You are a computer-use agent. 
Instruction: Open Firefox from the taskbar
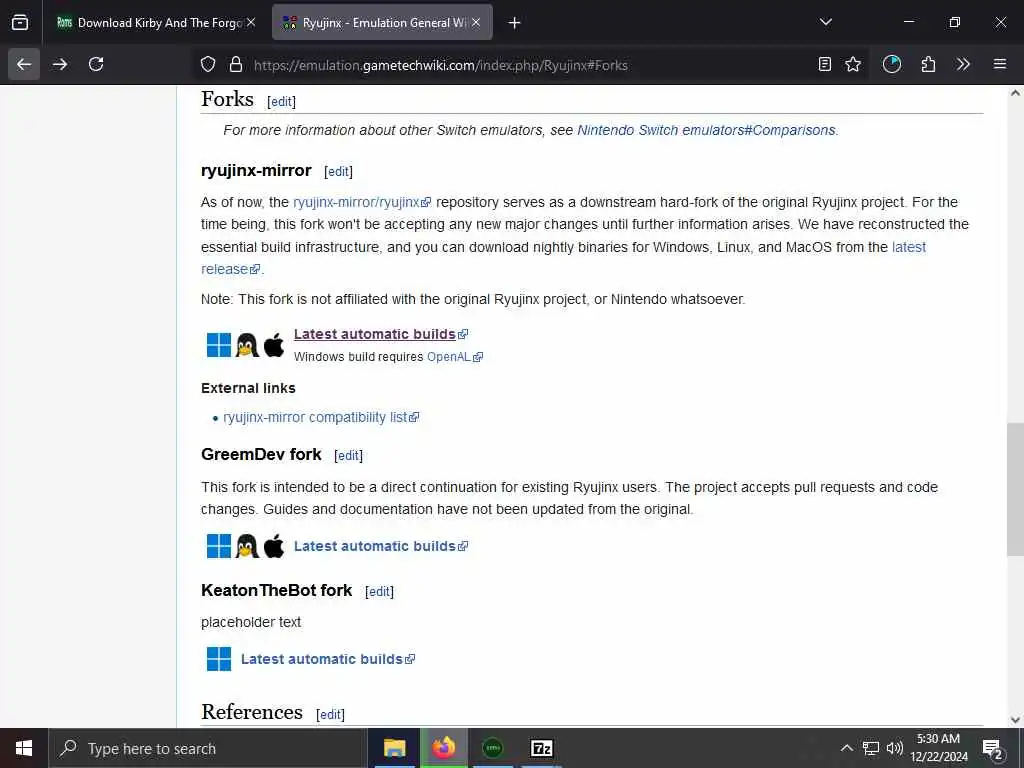click(443, 748)
